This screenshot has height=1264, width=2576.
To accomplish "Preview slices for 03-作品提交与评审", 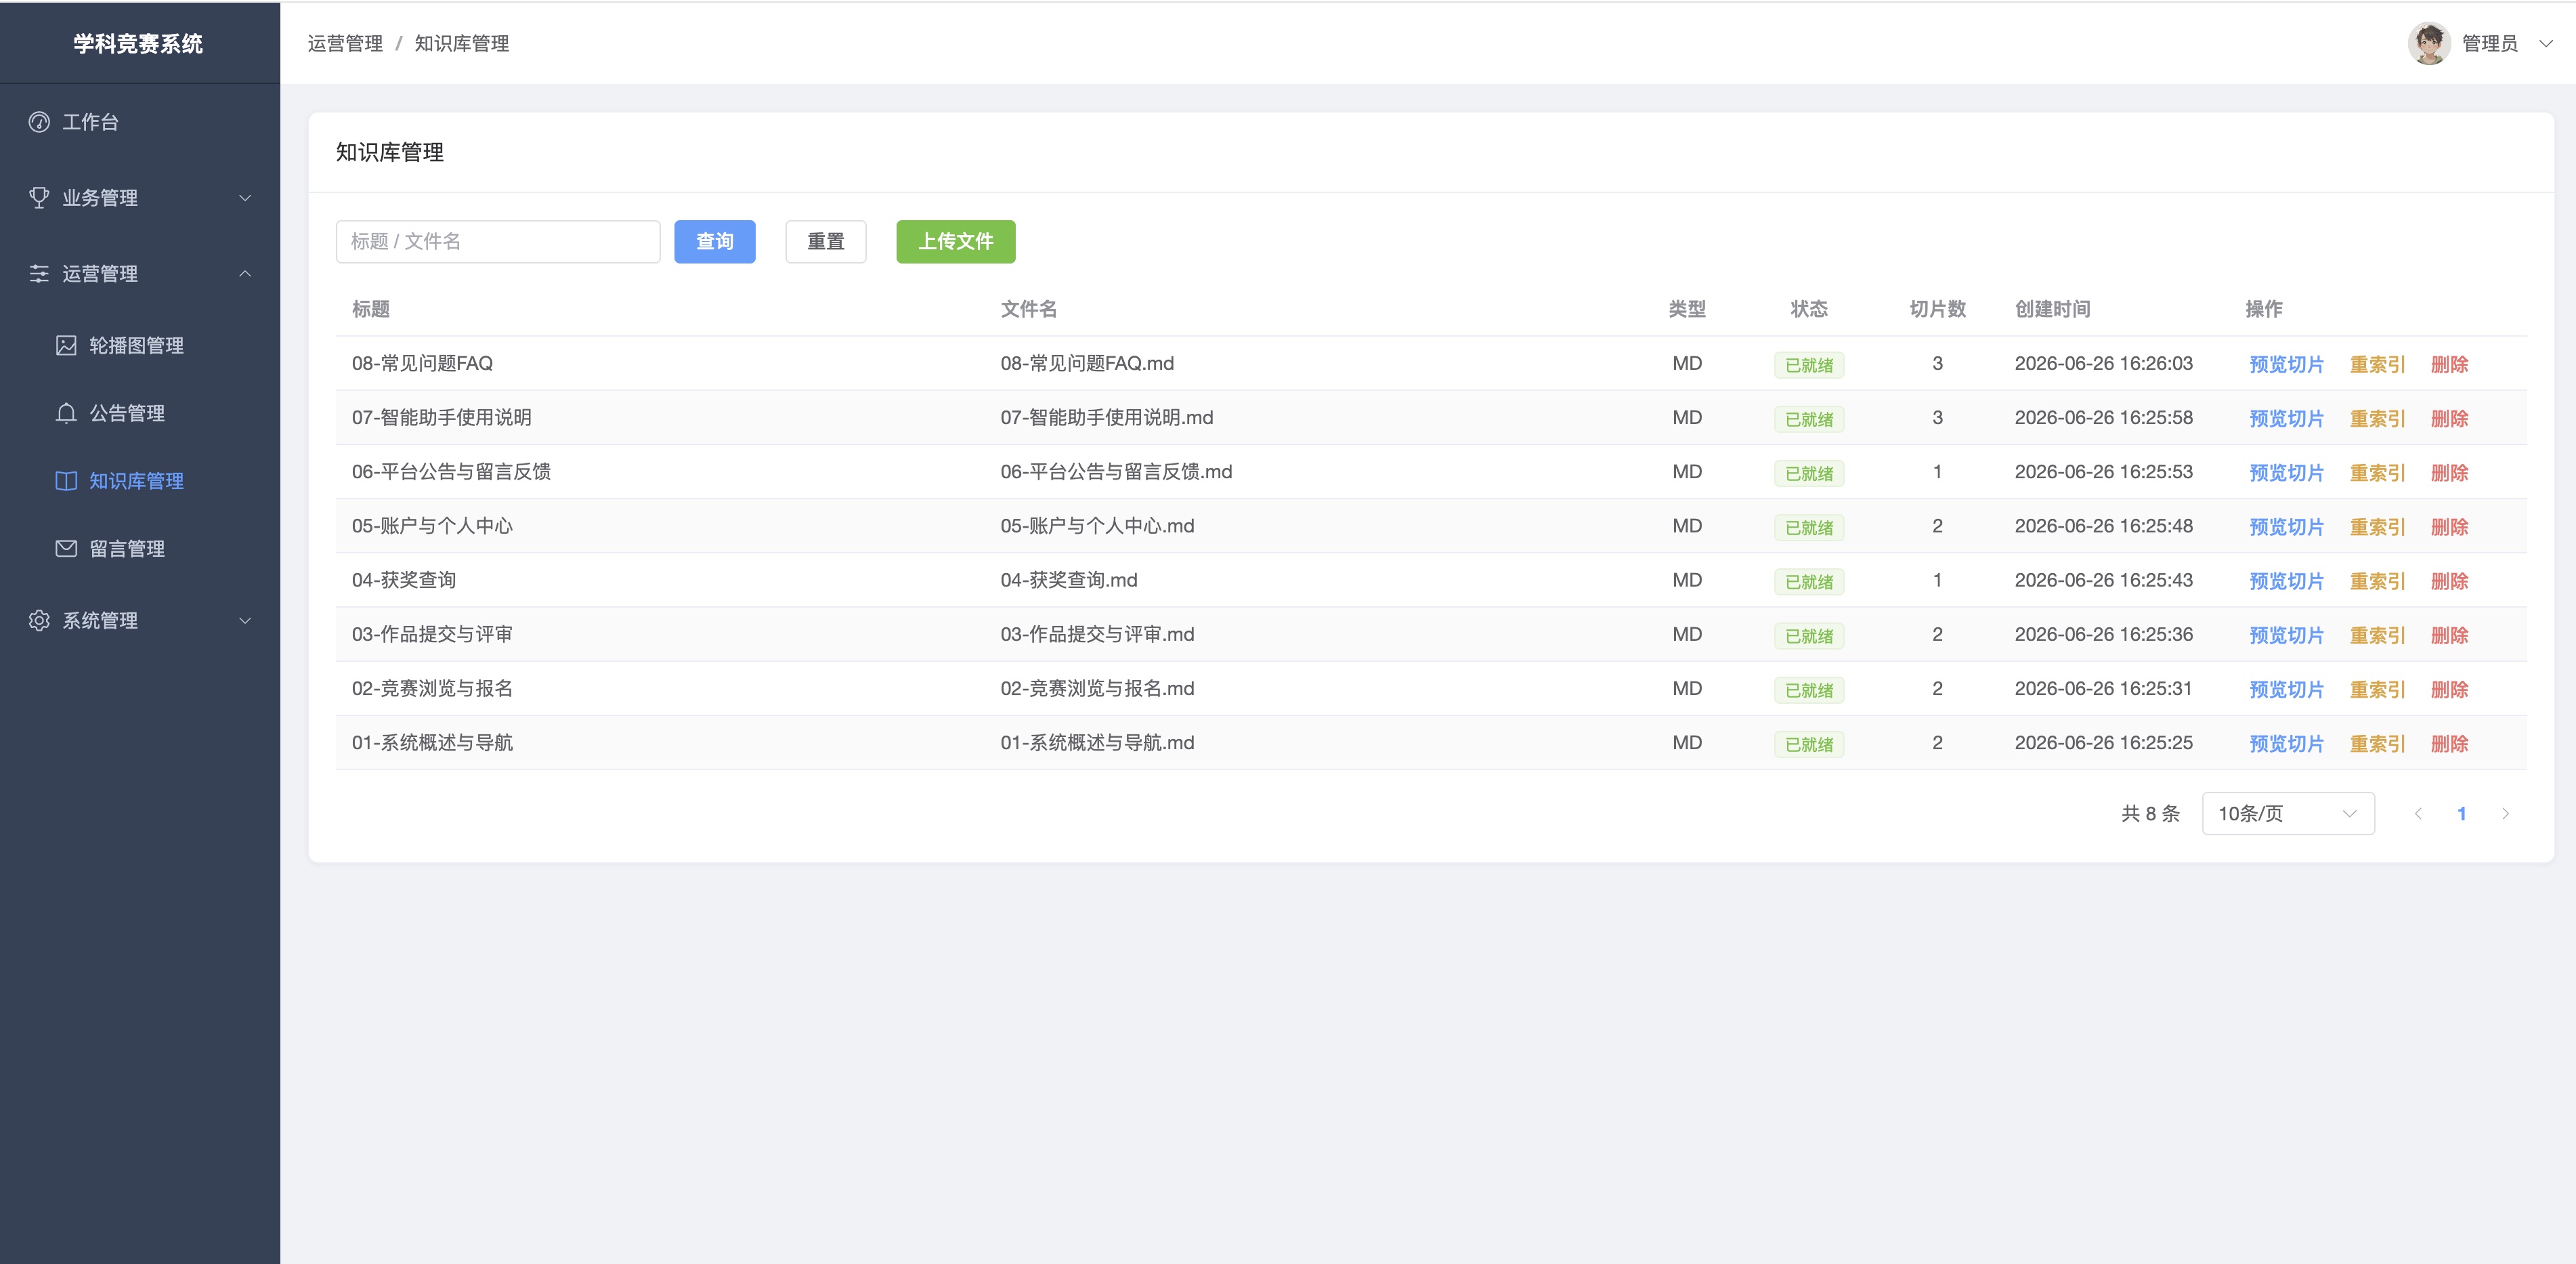I will click(x=2287, y=635).
